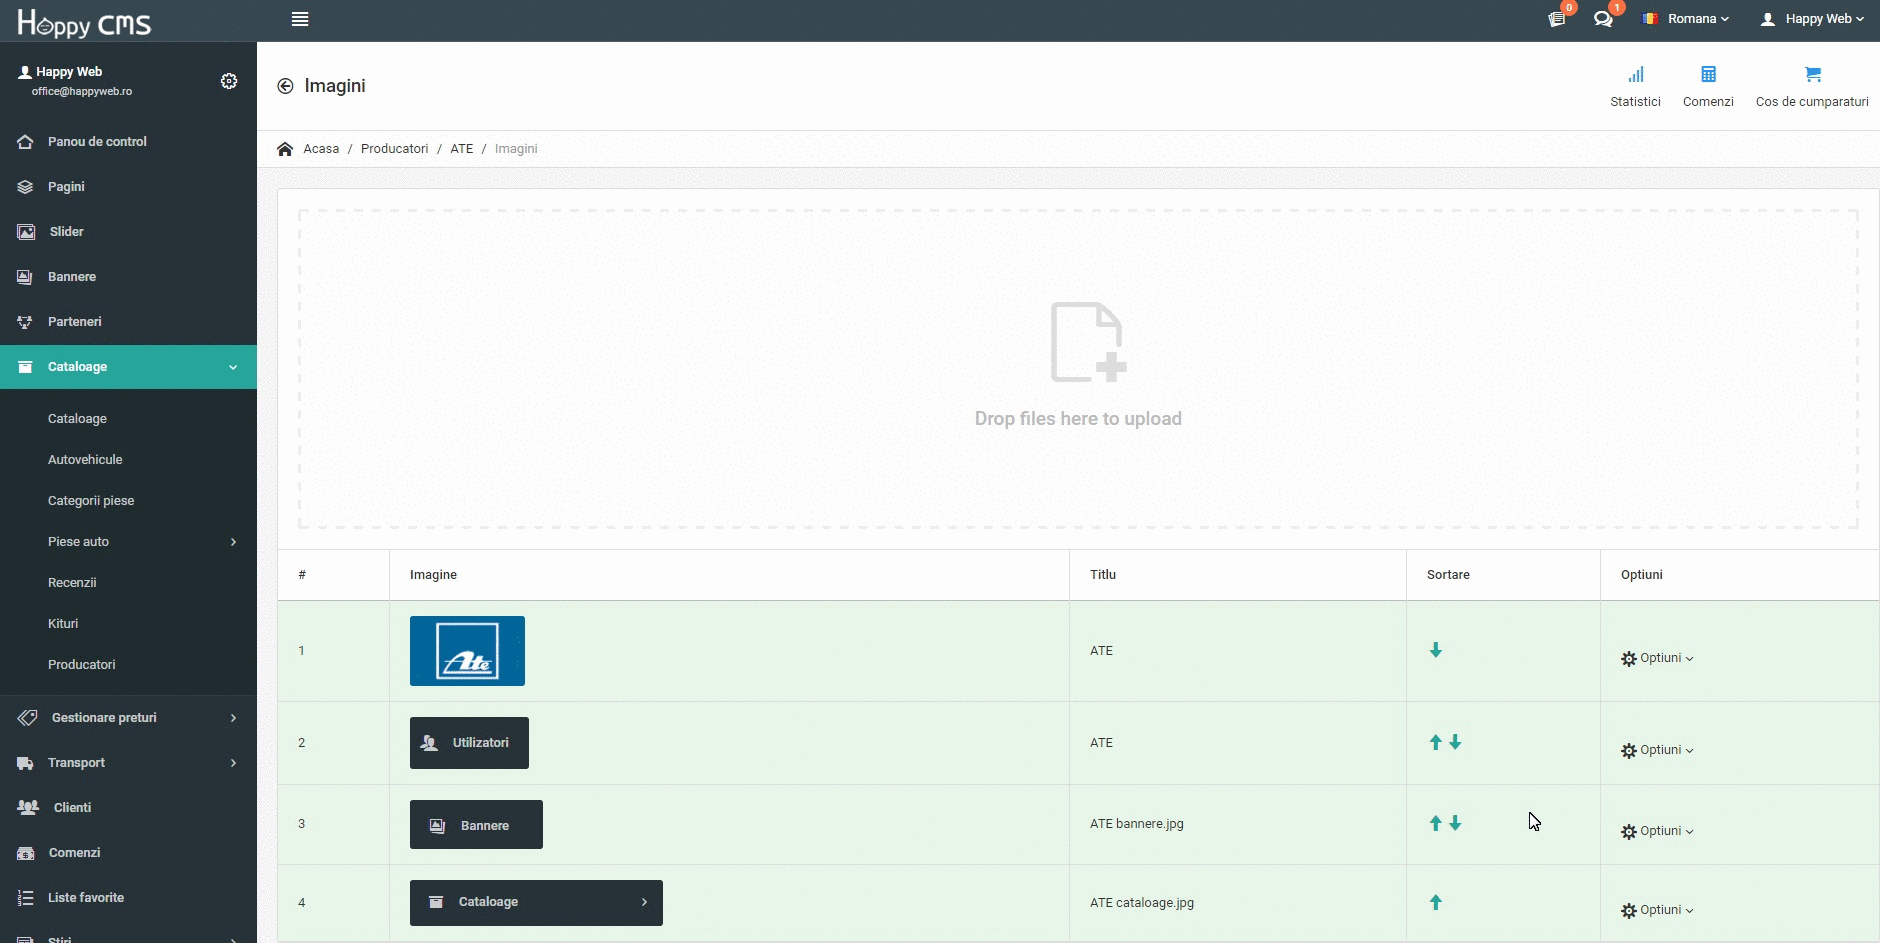Open the messages chat icon with badge 1
The width and height of the screenshot is (1880, 943).
pos(1604,18)
